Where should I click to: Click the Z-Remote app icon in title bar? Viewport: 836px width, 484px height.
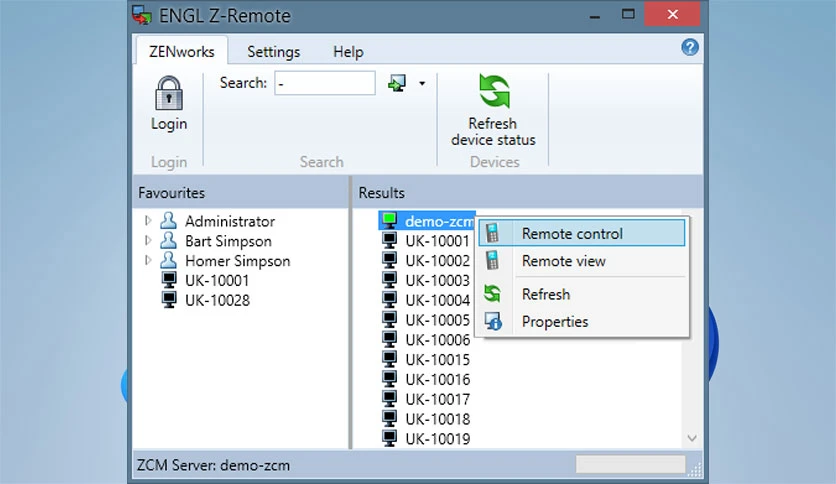point(142,15)
